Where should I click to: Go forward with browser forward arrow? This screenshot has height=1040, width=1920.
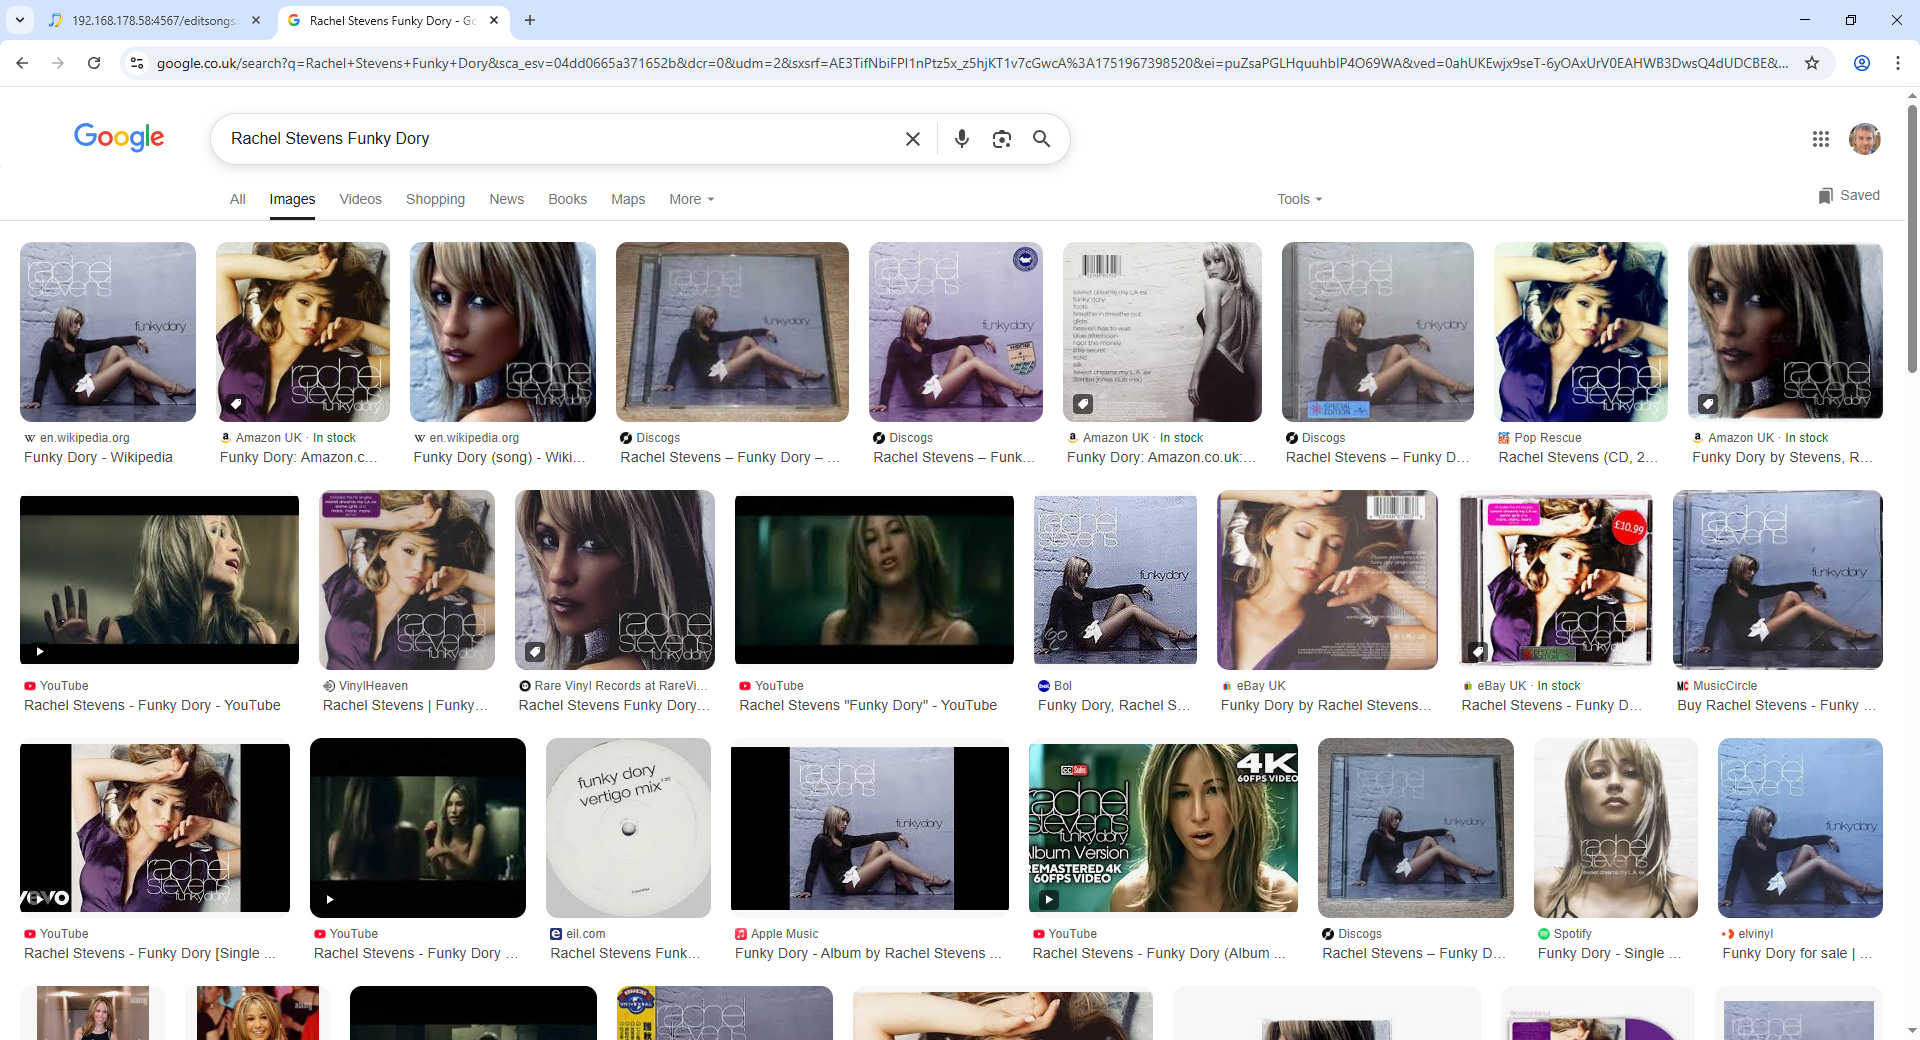click(x=58, y=63)
